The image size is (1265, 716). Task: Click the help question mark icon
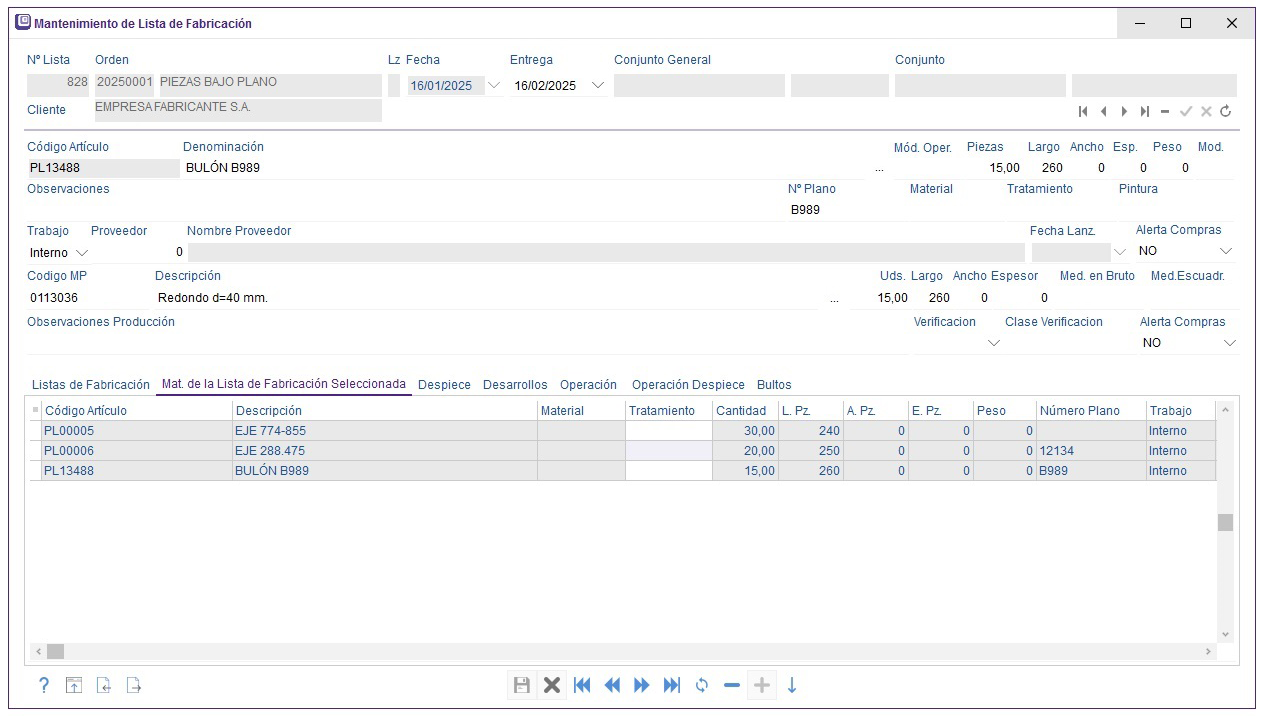tap(44, 685)
